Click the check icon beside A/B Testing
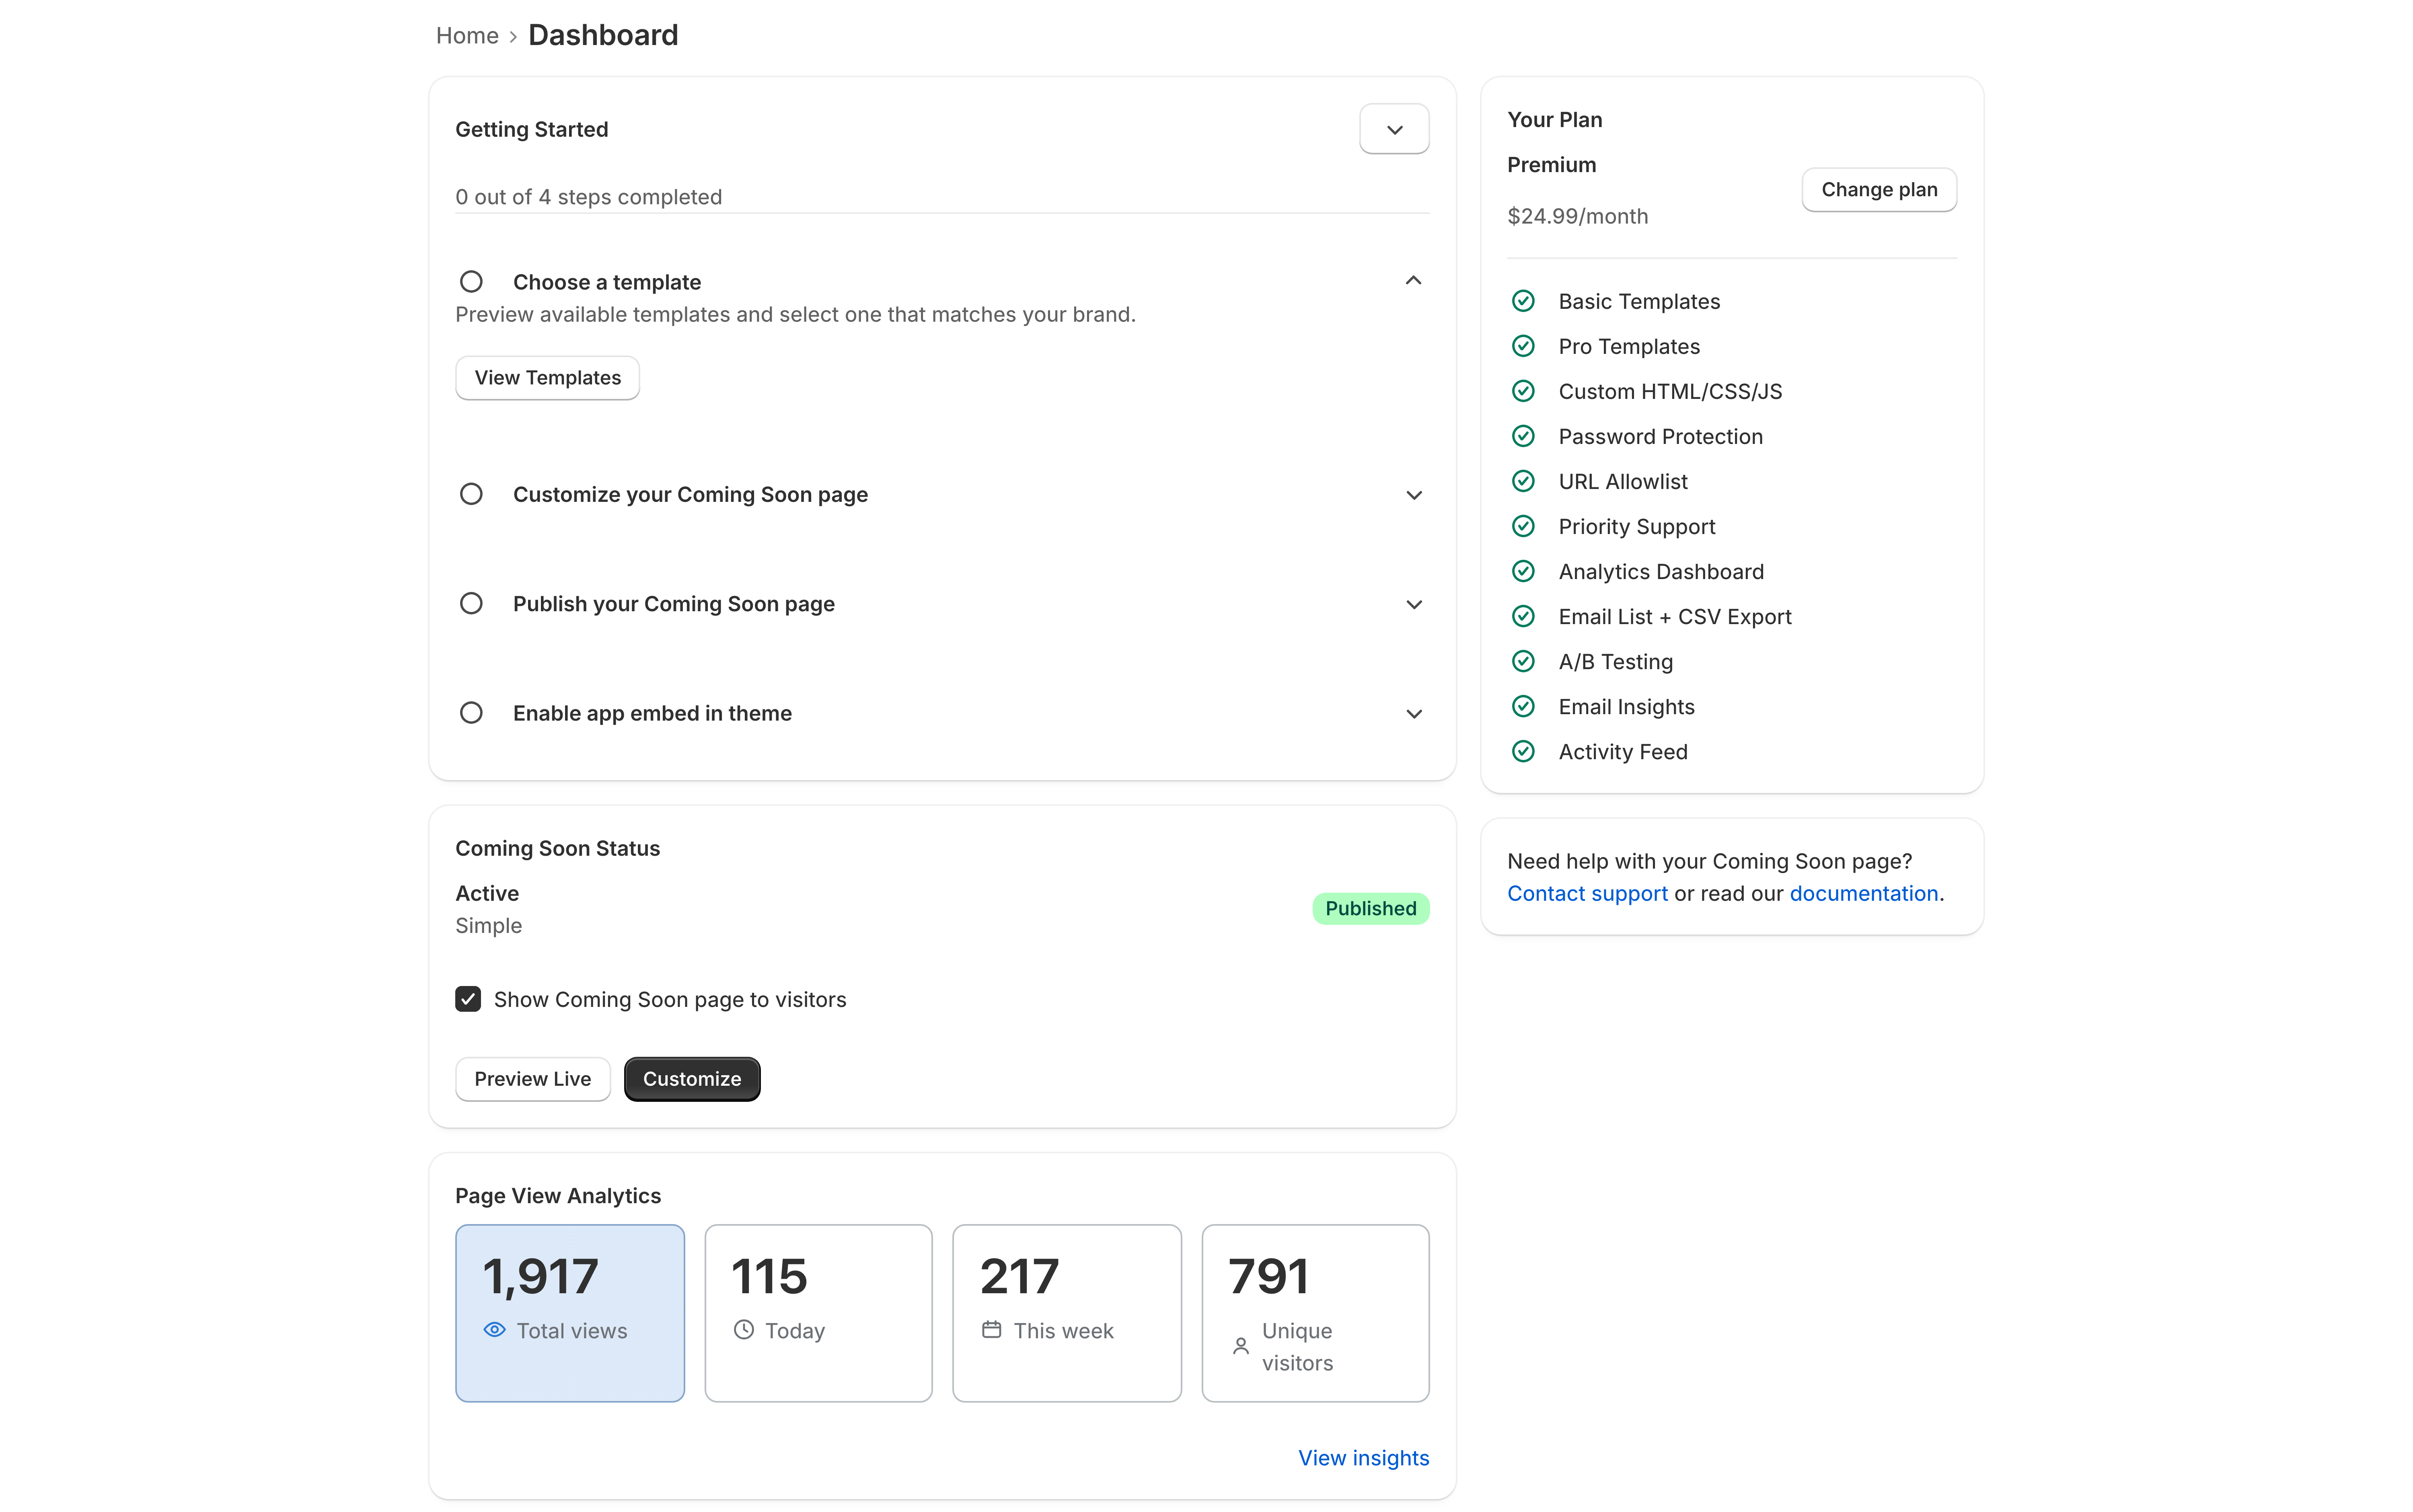The image size is (2413, 1512). coord(1523,661)
